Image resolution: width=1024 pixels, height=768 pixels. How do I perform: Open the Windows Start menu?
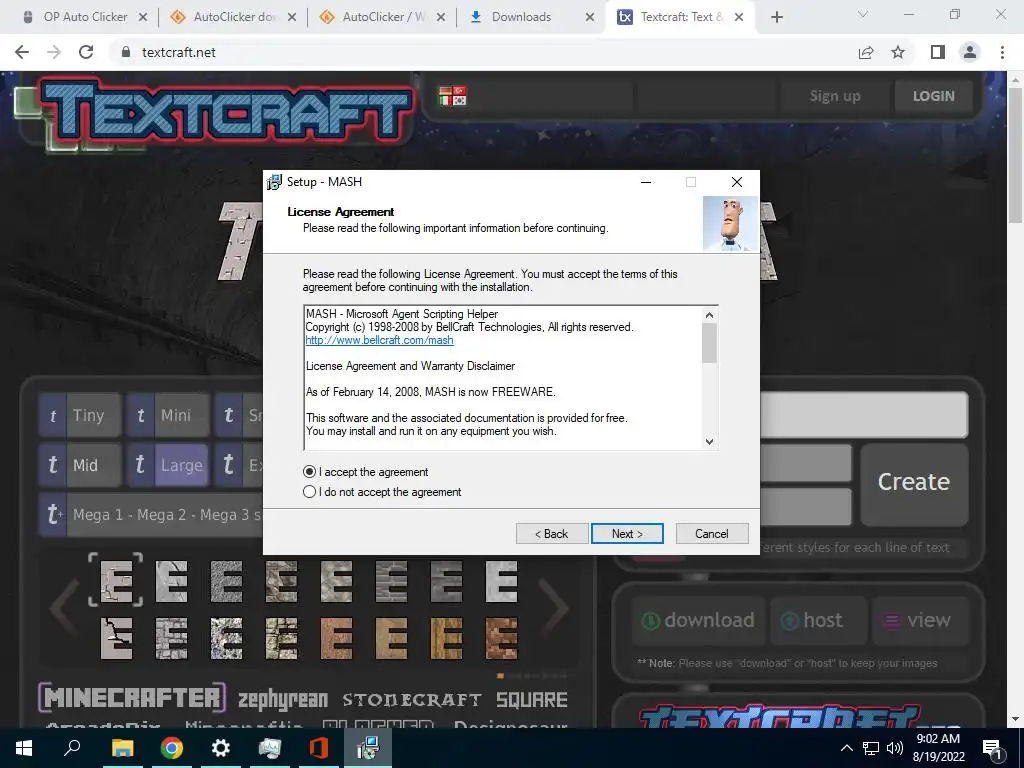click(24, 748)
